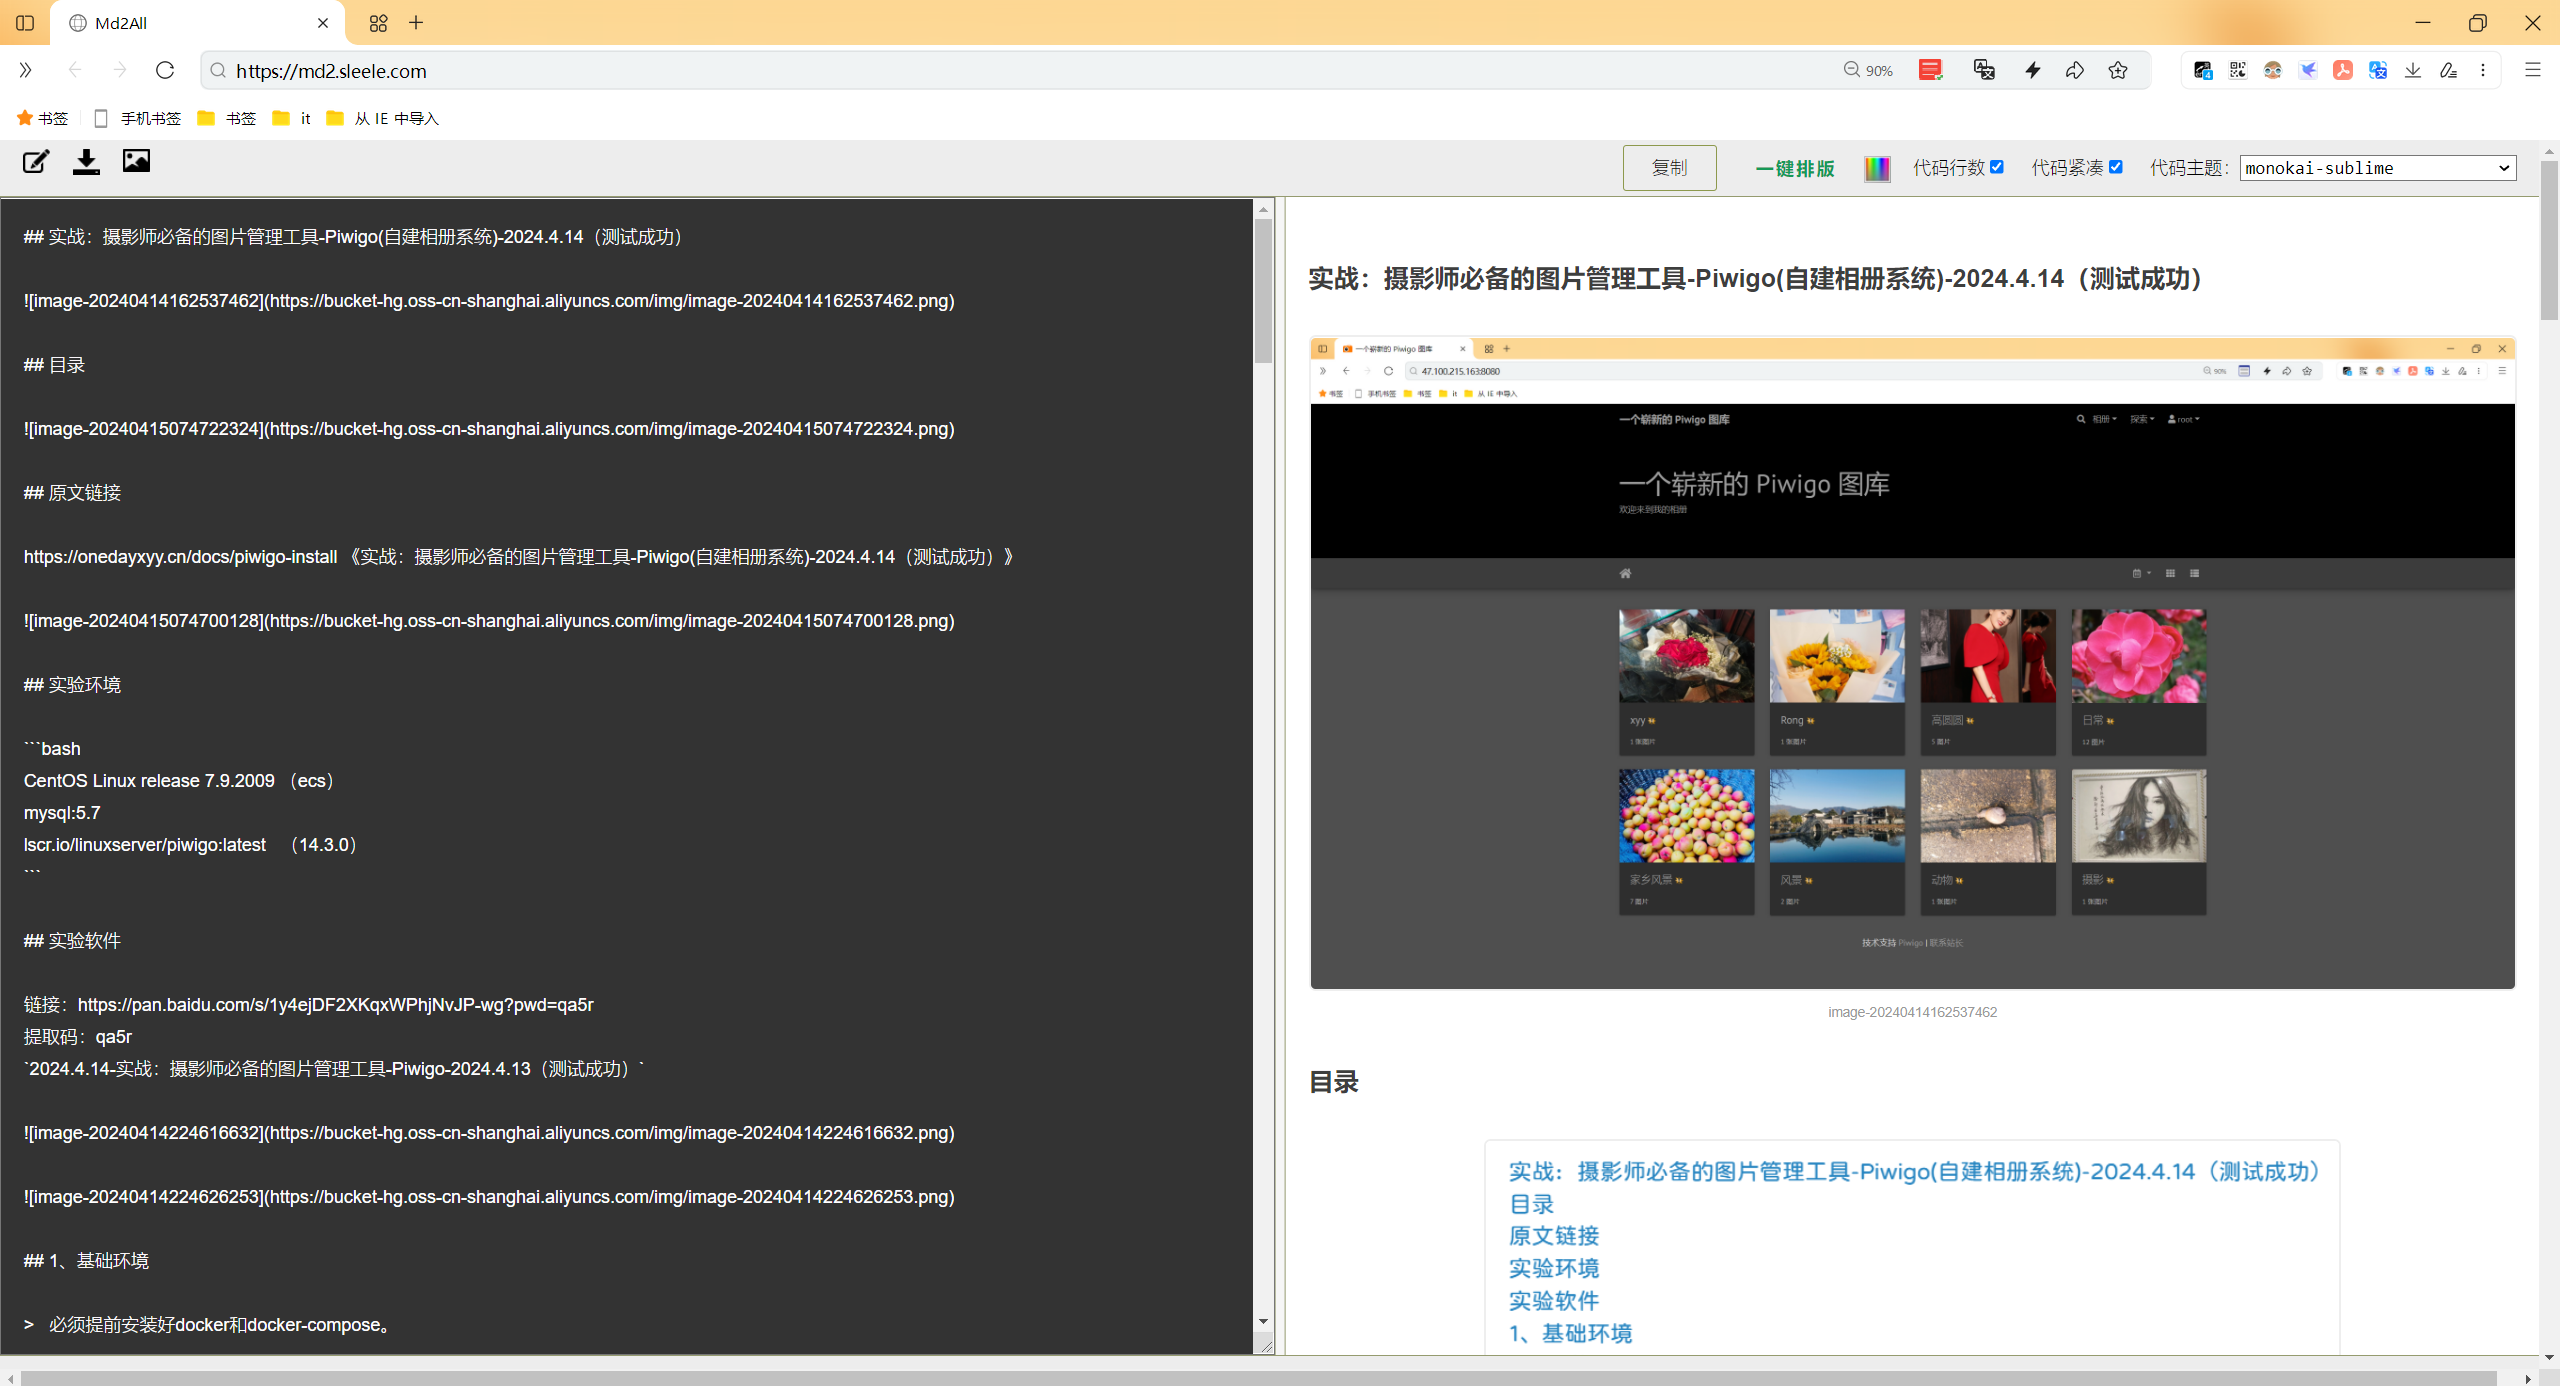Click the 复制 copy button

tap(1669, 168)
